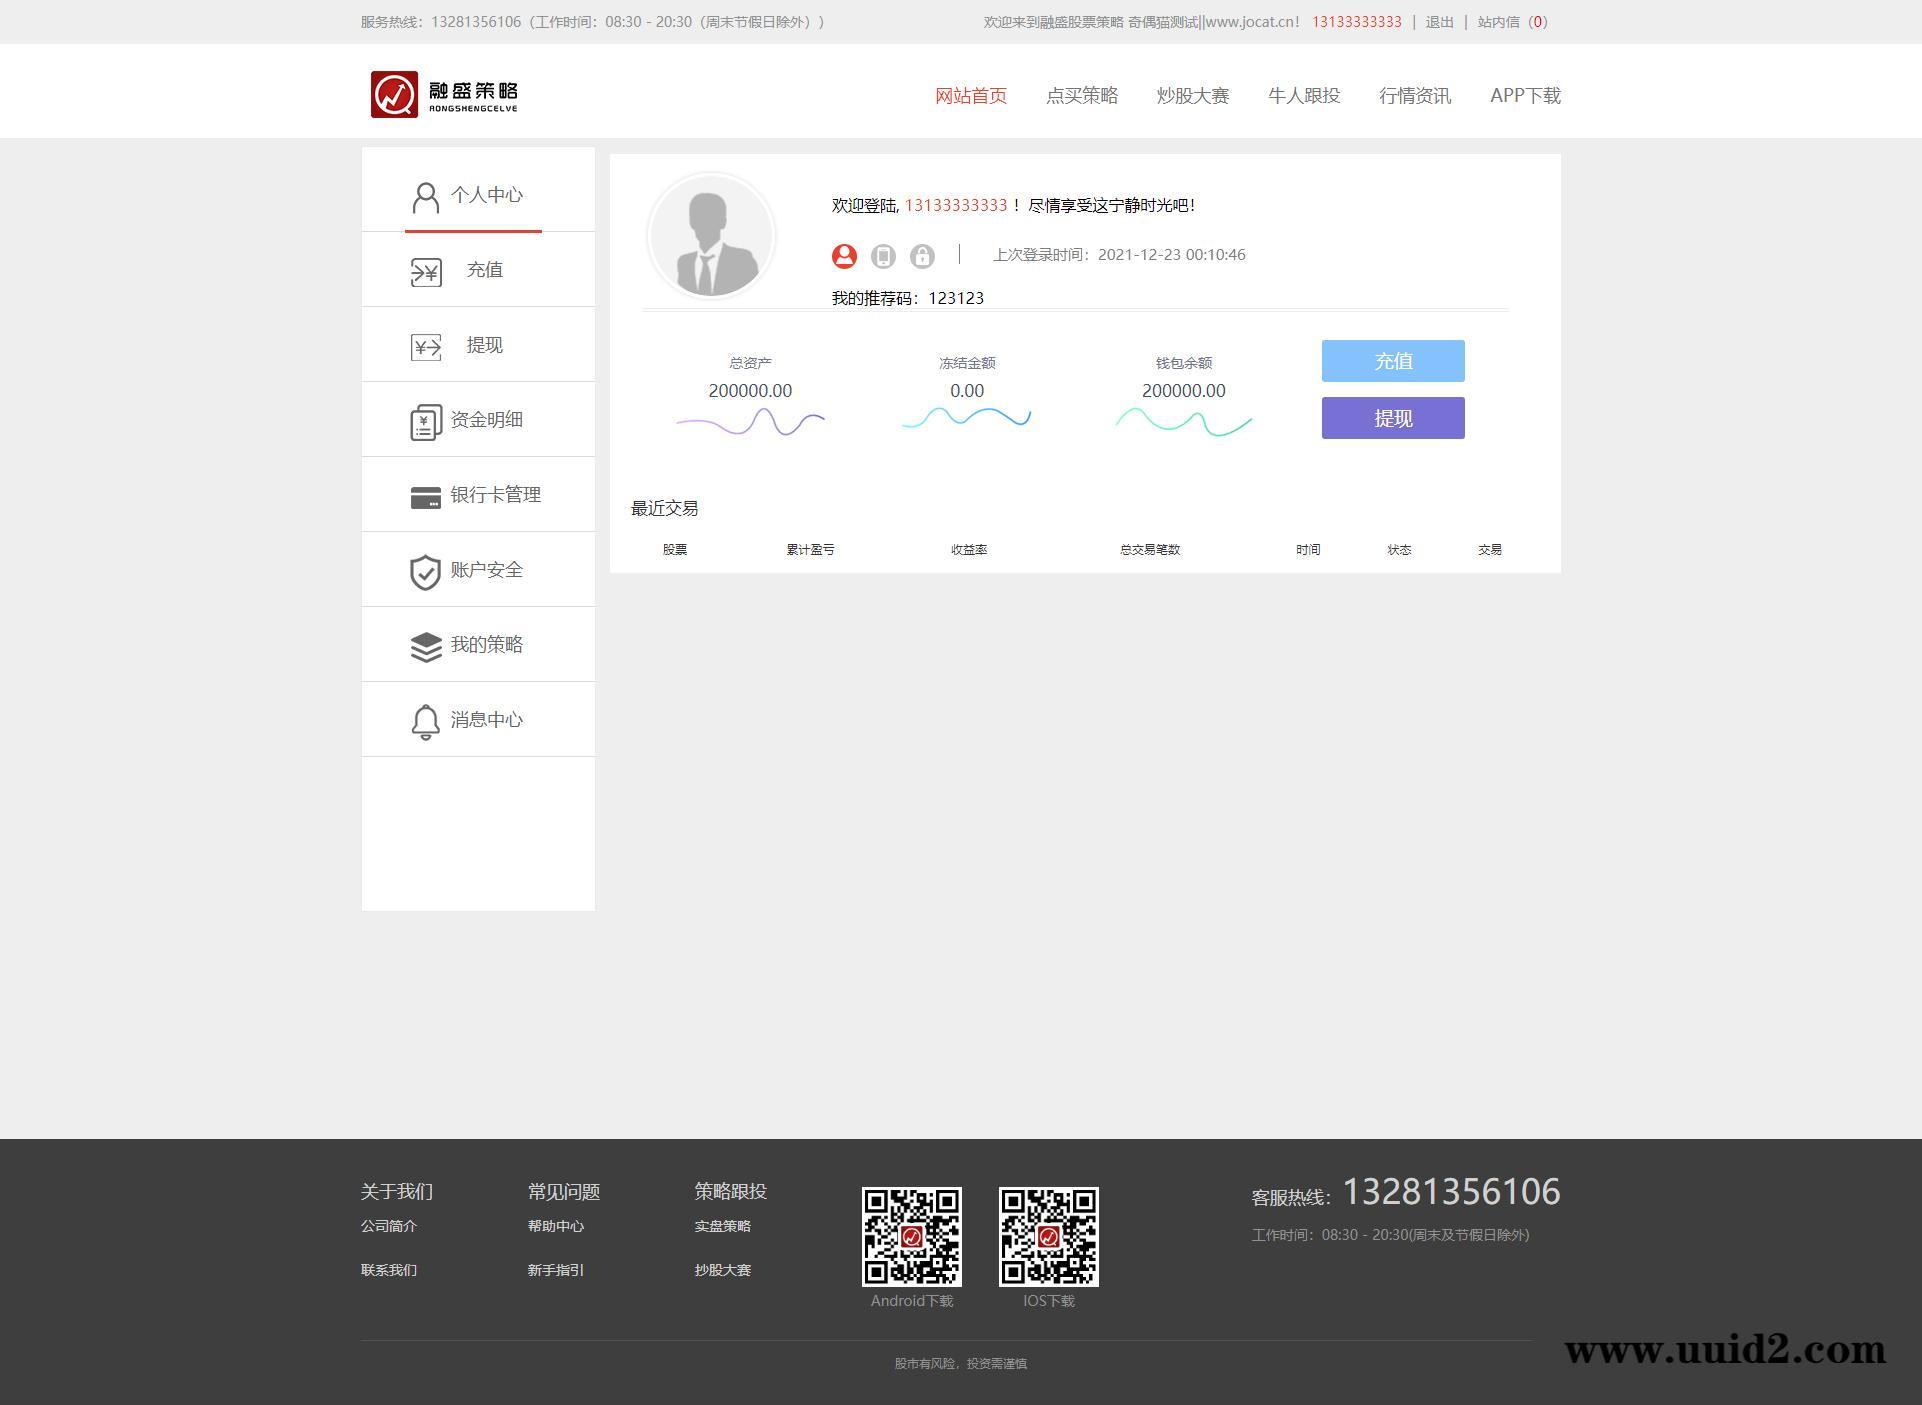Open 银行卡管理 bank card icon
The width and height of the screenshot is (1922, 1405).
425,495
